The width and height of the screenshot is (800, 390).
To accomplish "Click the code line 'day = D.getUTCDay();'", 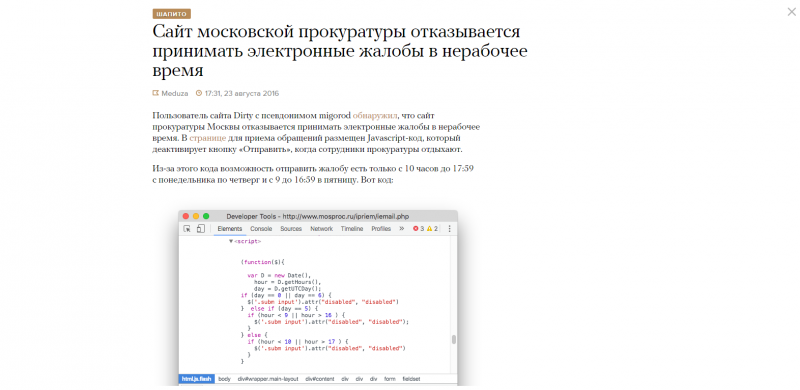I will [x=287, y=288].
